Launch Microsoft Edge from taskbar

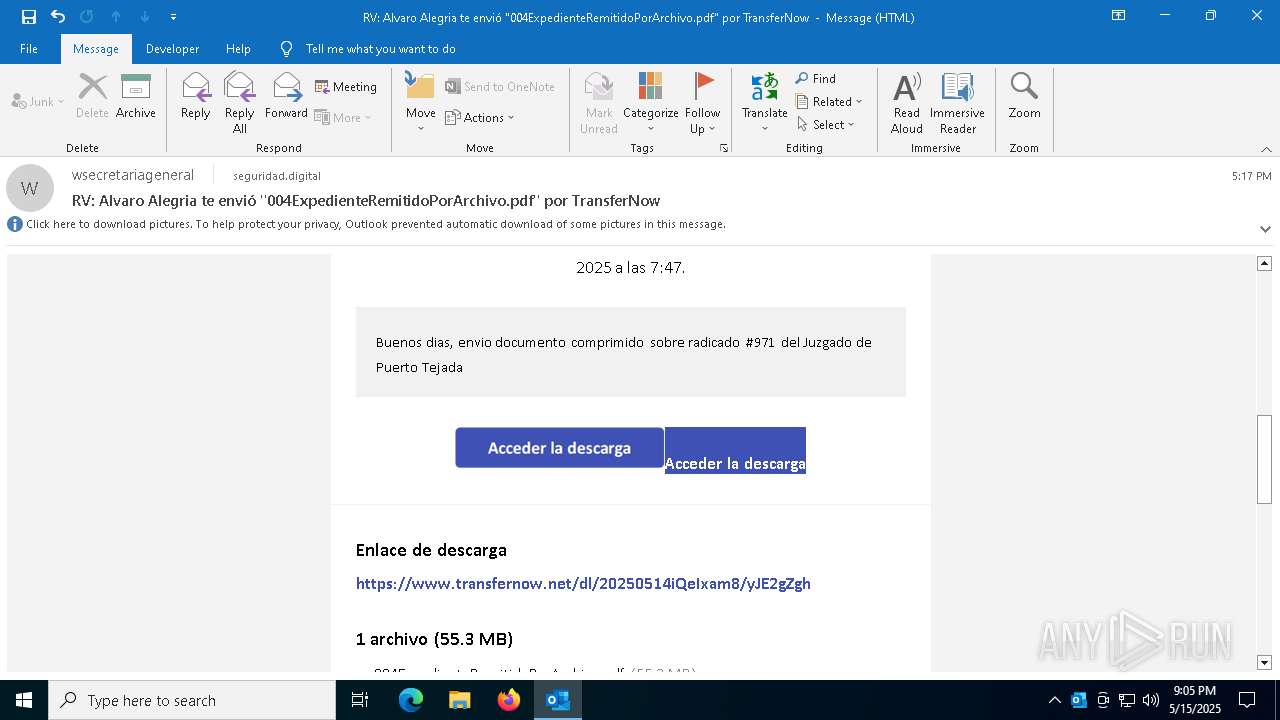pos(411,700)
